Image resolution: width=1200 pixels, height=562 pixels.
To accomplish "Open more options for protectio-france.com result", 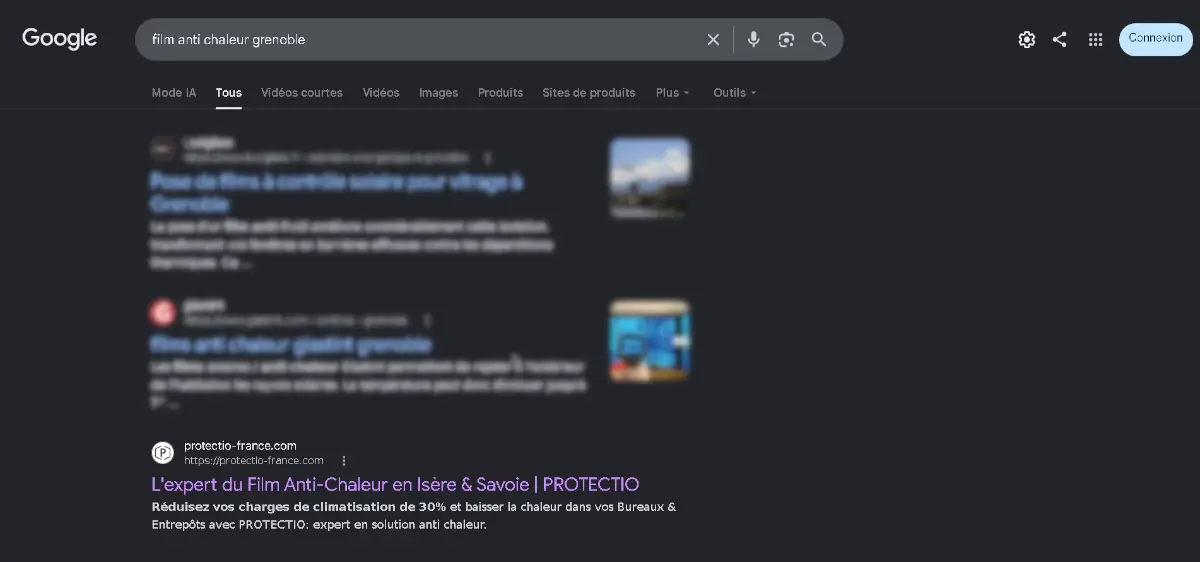I will tap(344, 461).
